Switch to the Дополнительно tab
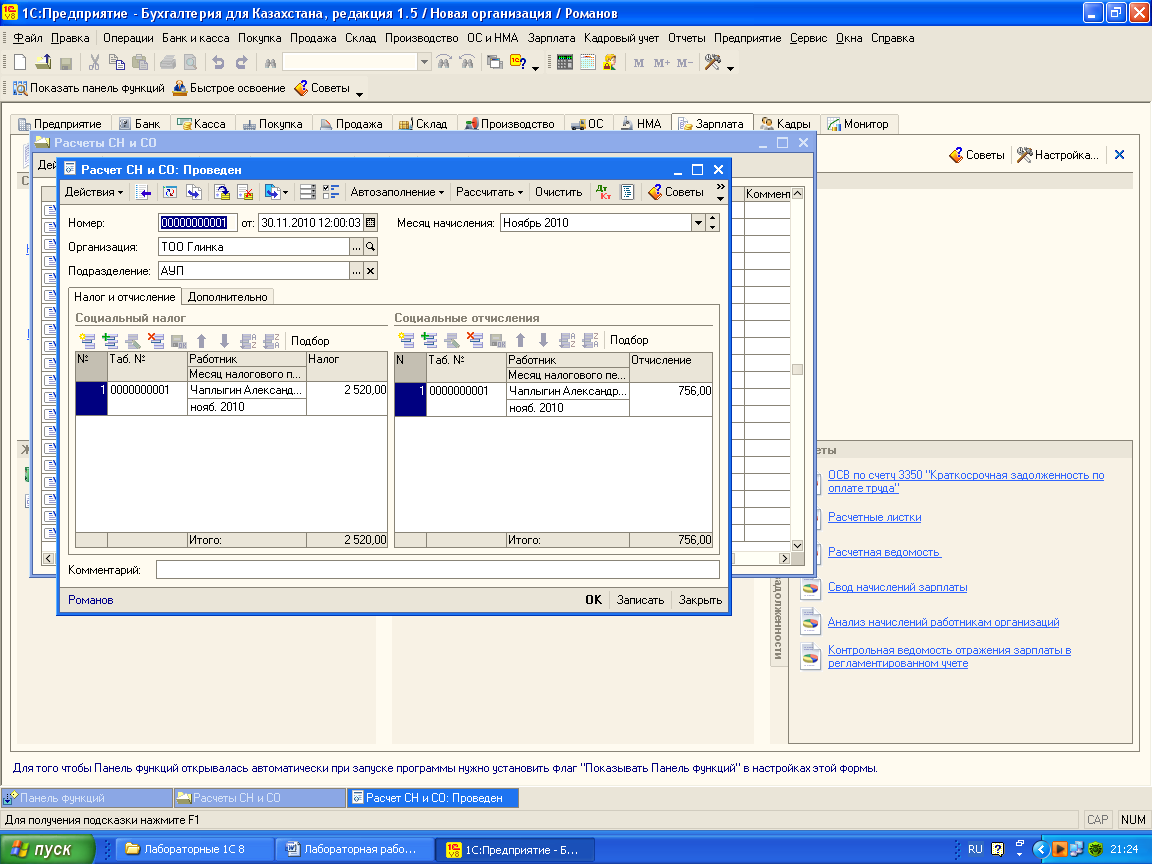This screenshot has height=864, width=1152. (x=227, y=297)
